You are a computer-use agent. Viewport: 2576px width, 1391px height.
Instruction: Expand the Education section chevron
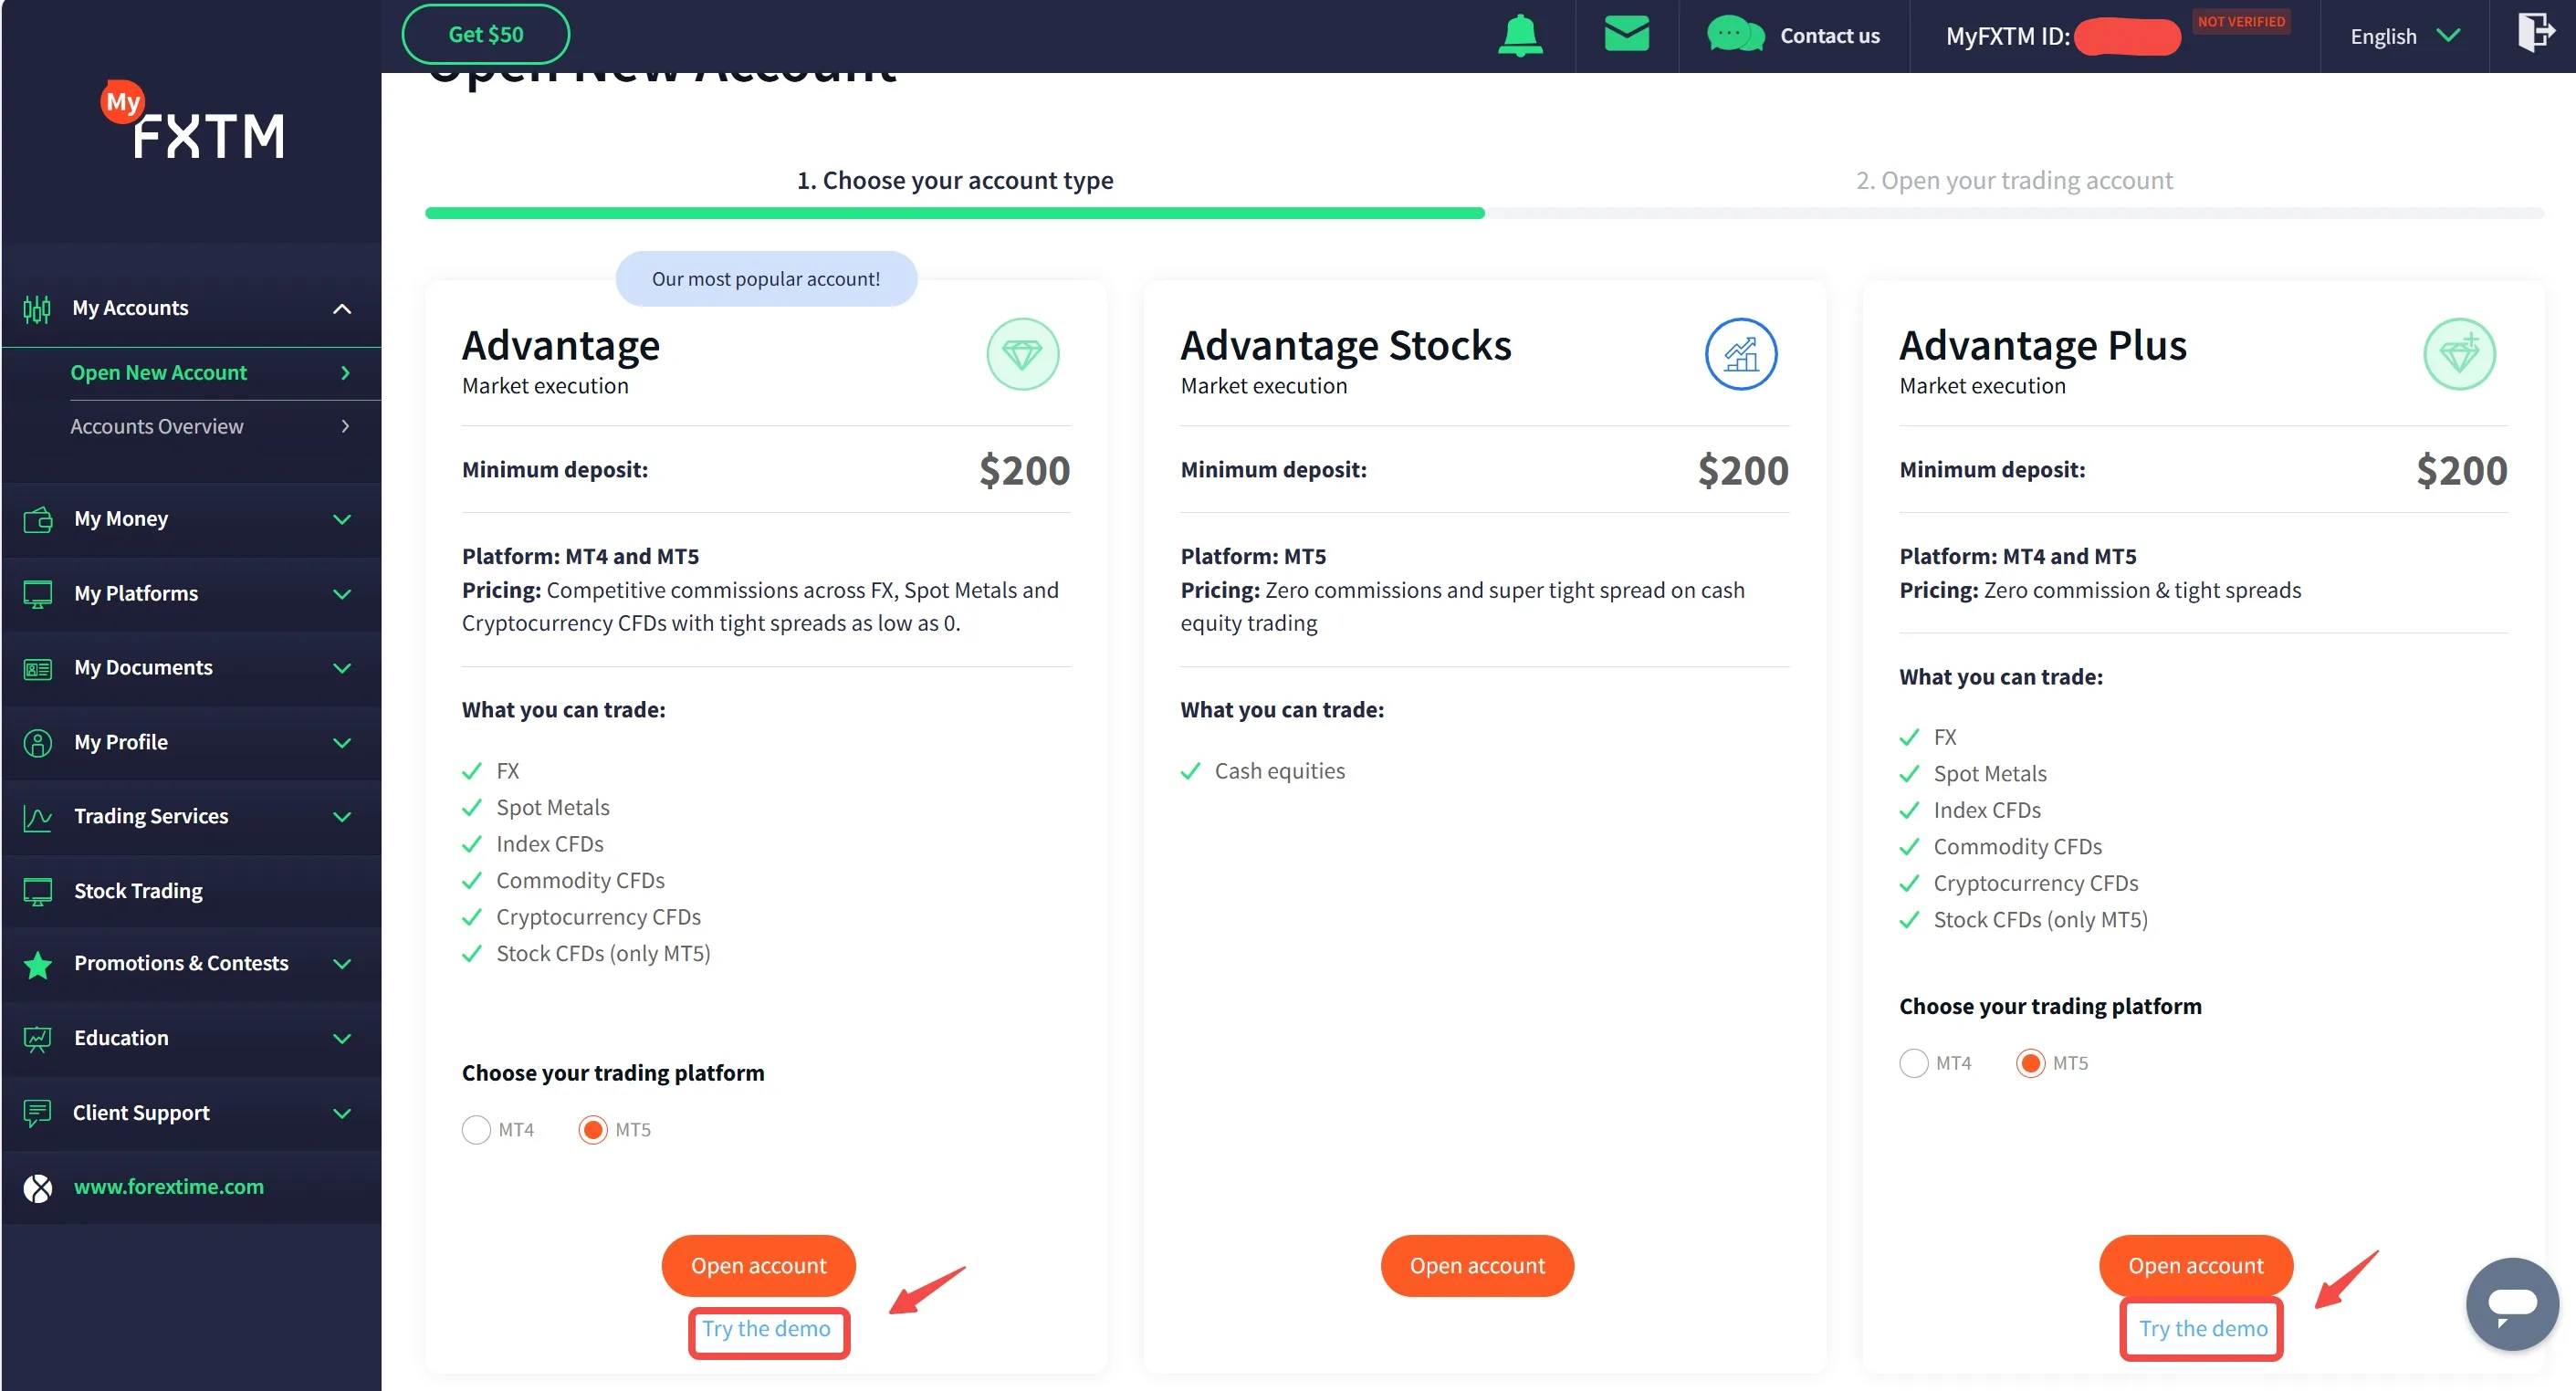coord(342,1039)
